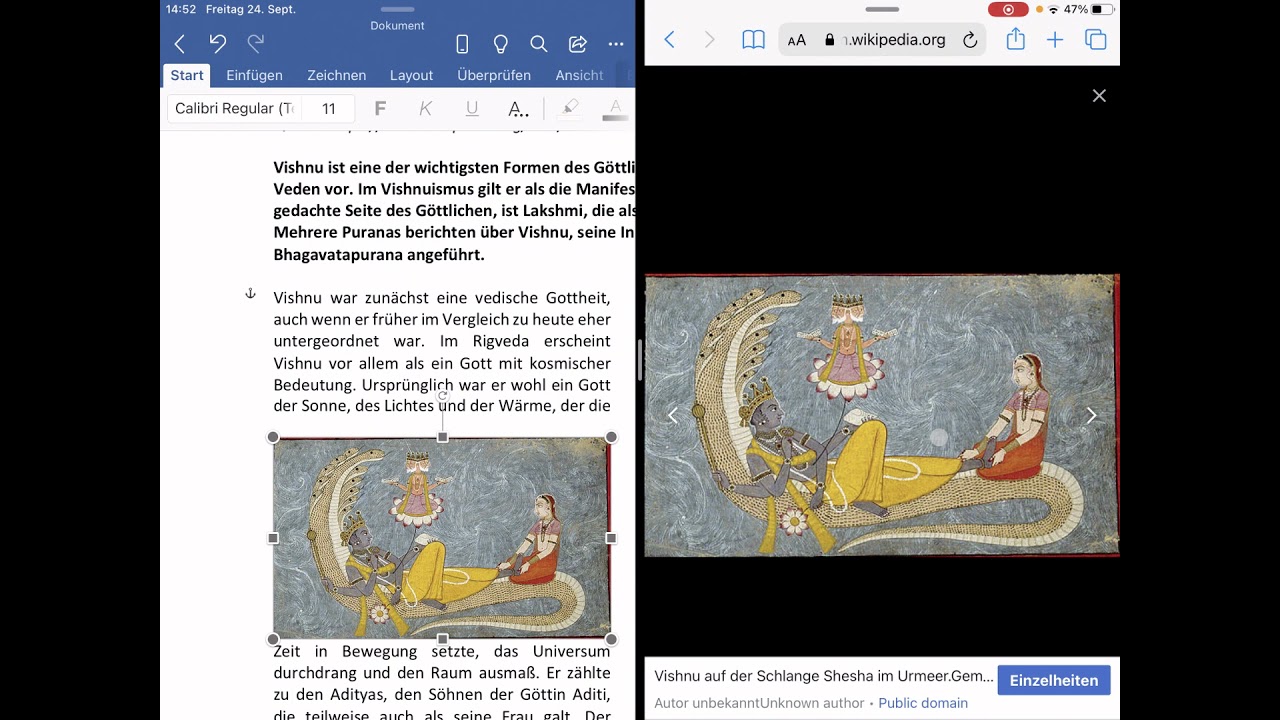Open the Safari share sheet
This screenshot has width=1280, height=720.
point(1016,39)
